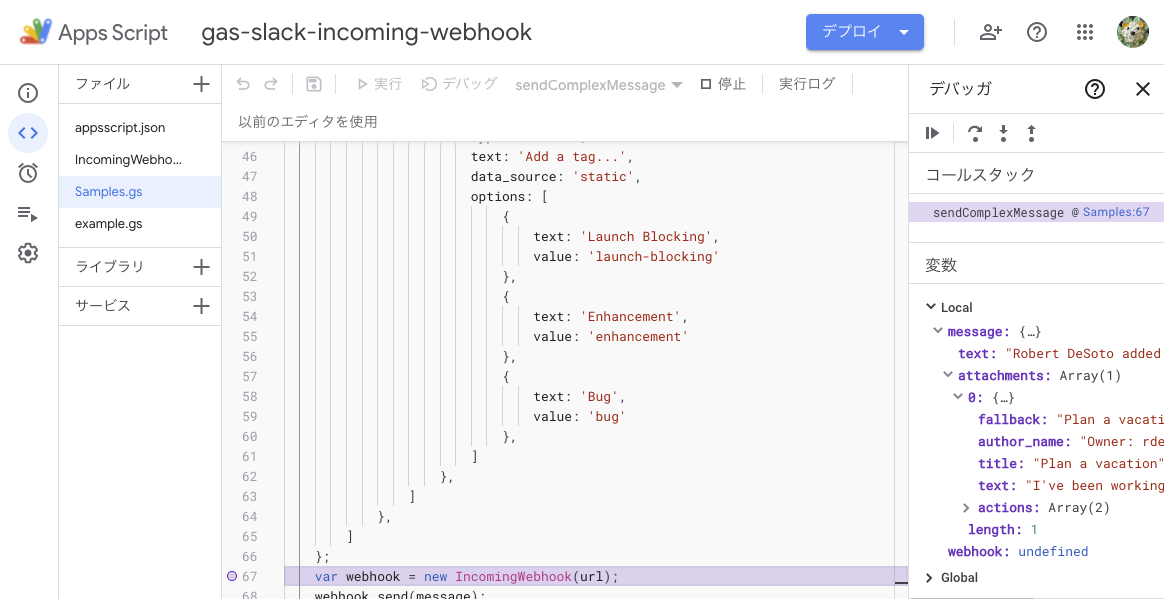Open help icon in top header

pyautogui.click(x=1037, y=32)
